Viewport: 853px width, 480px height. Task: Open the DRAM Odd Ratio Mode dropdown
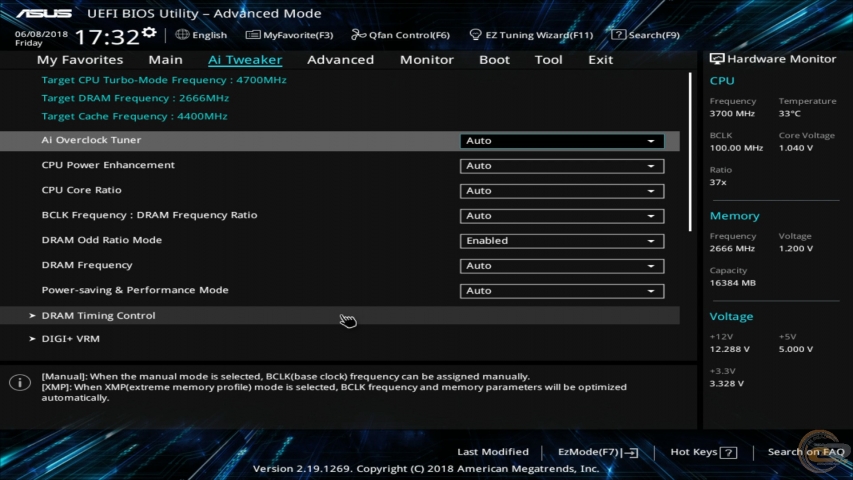click(562, 241)
